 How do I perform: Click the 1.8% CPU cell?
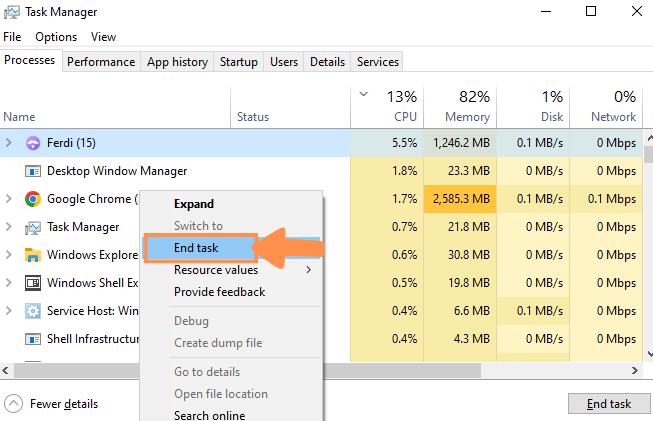(387, 171)
